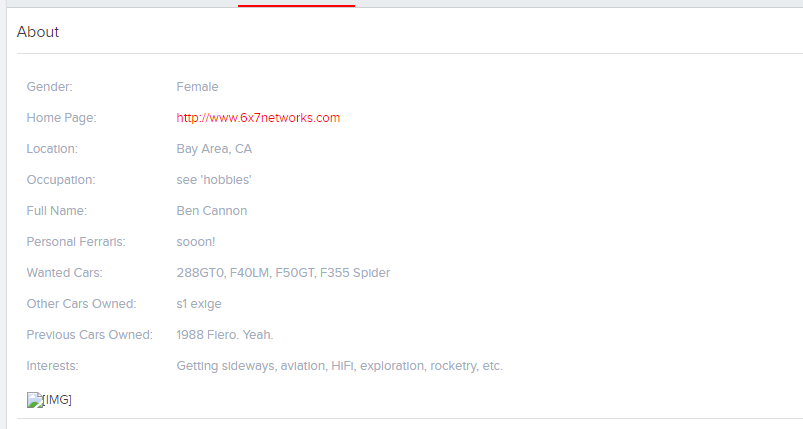Image resolution: width=803 pixels, height=429 pixels.
Task: Select the '288GT0, F40LM, F50GT, F355 Spider' text
Action: pos(283,273)
